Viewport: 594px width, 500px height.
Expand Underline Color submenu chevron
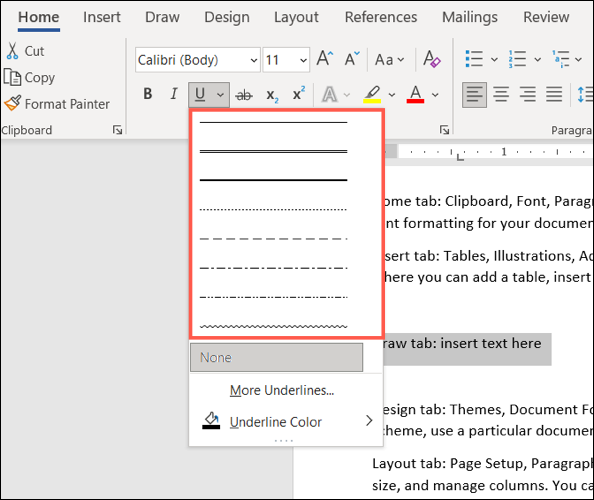[369, 420]
